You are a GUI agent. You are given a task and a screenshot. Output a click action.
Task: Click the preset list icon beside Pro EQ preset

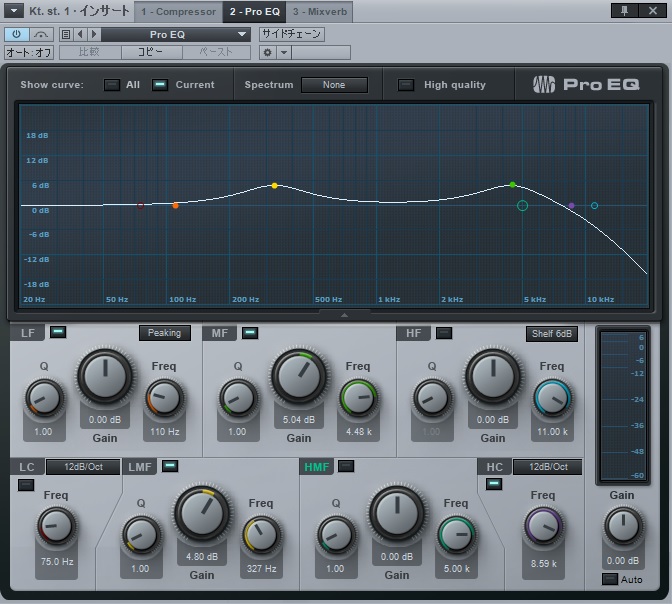[66, 34]
